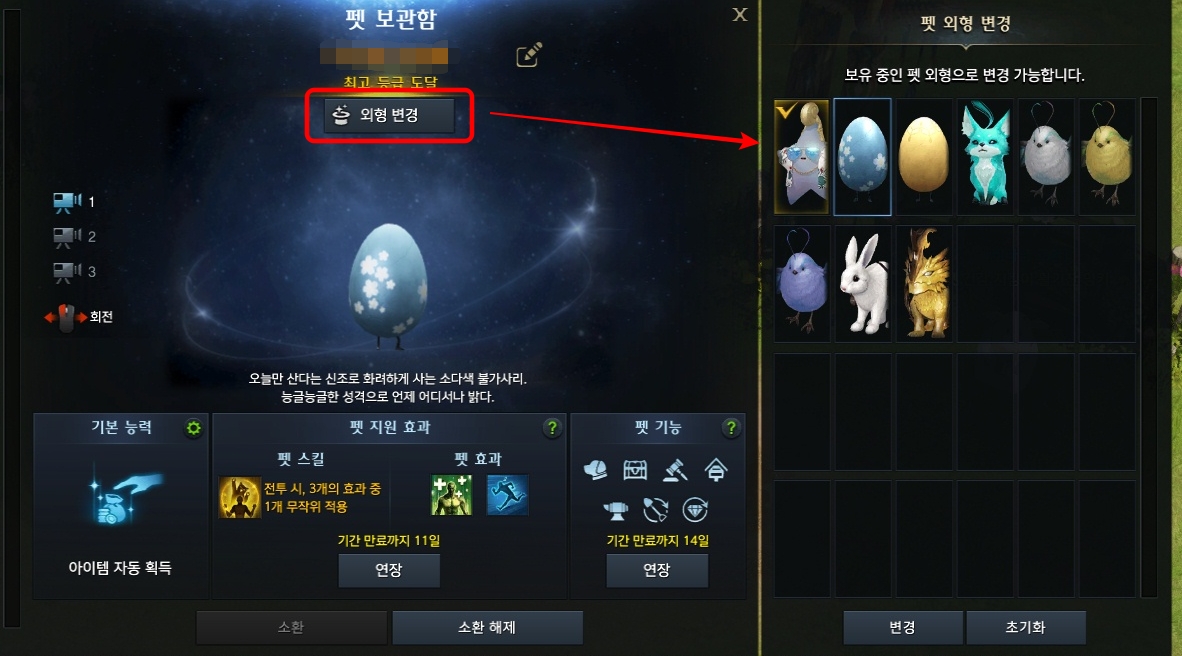Select the teal fox pet appearance
This screenshot has height=656, width=1182.
point(985,157)
